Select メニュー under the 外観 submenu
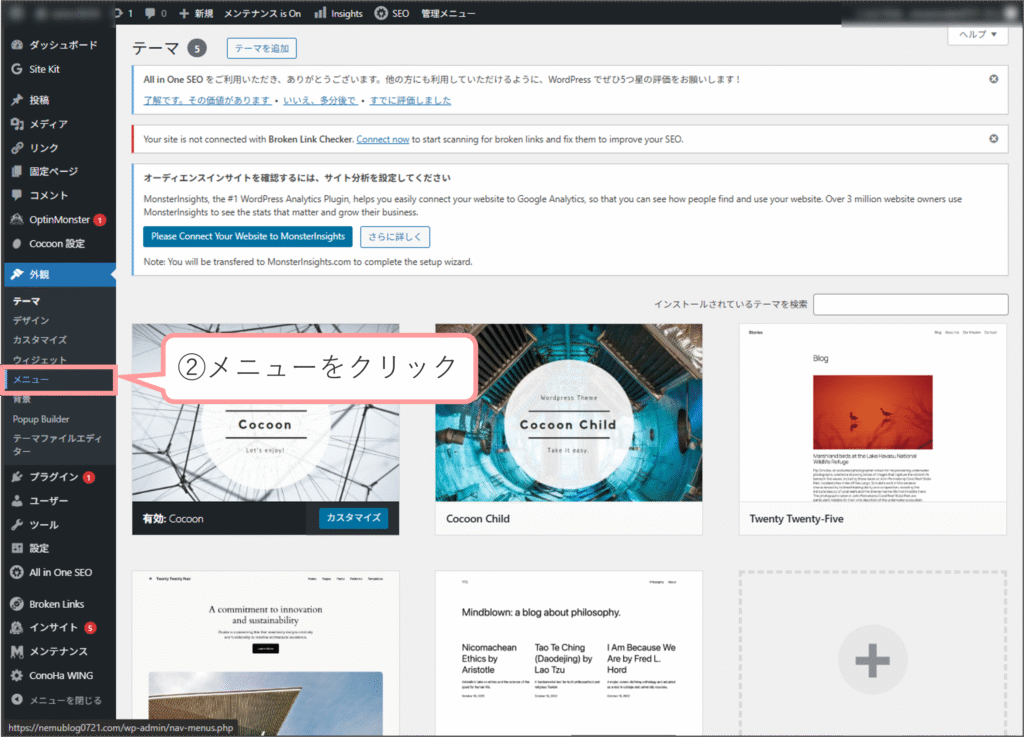The width and height of the screenshot is (1024, 737). click(x=31, y=380)
